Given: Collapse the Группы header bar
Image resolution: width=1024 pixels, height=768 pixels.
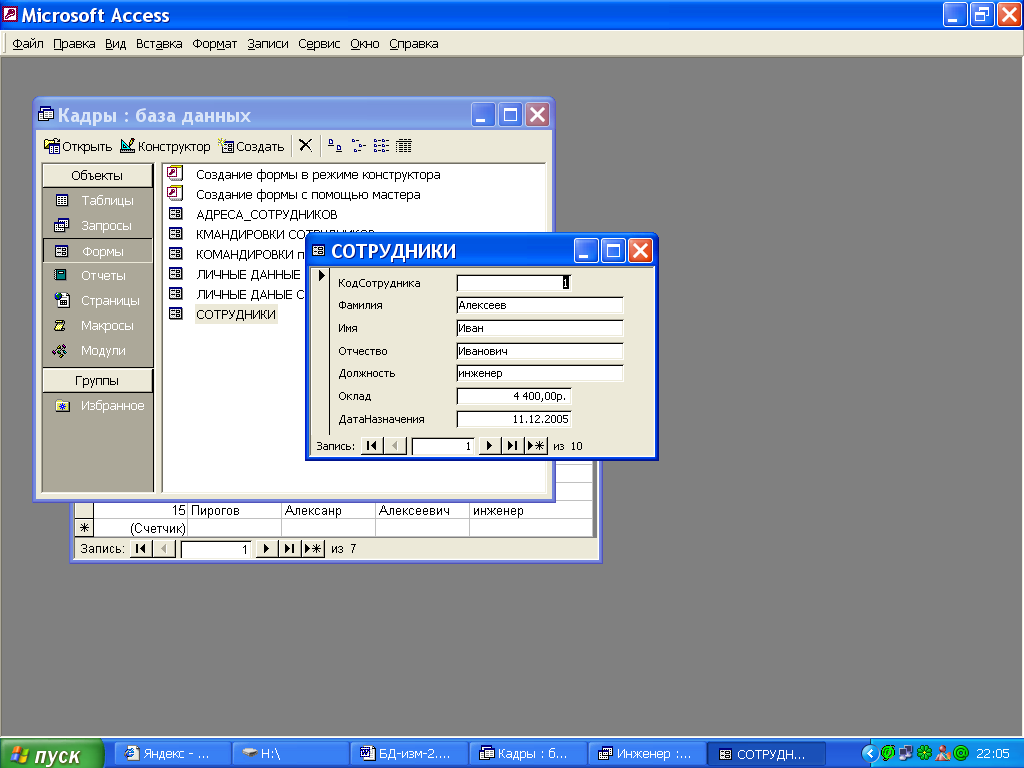Looking at the screenshot, I should pos(97,381).
